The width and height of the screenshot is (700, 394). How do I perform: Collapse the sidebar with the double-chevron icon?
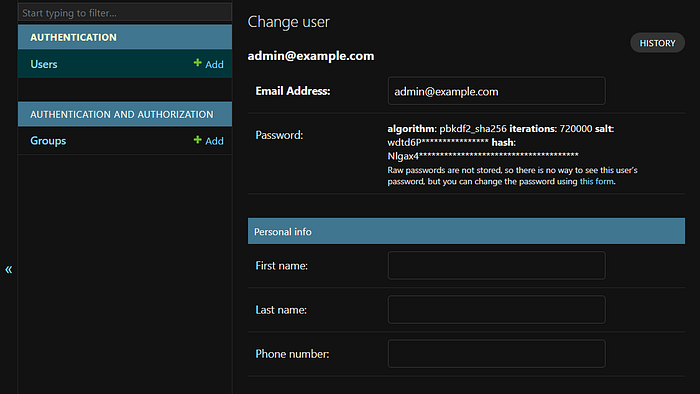pos(8,270)
